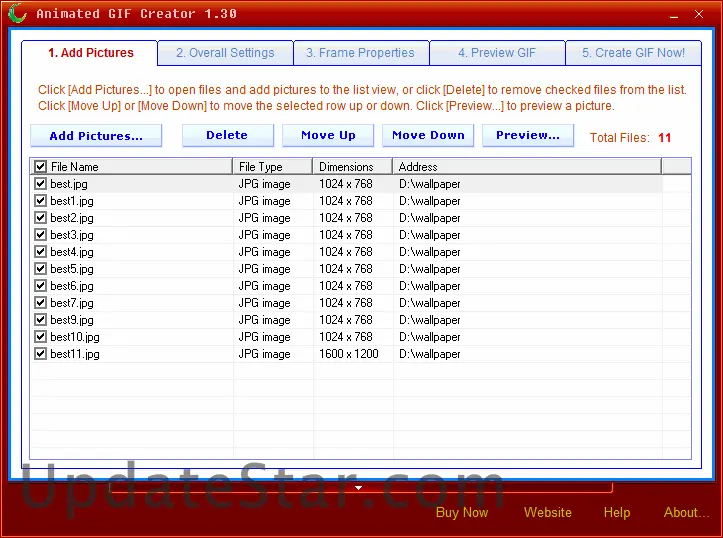This screenshot has width=723, height=538.
Task: Click the Add Pictures... button
Action: coord(96,136)
